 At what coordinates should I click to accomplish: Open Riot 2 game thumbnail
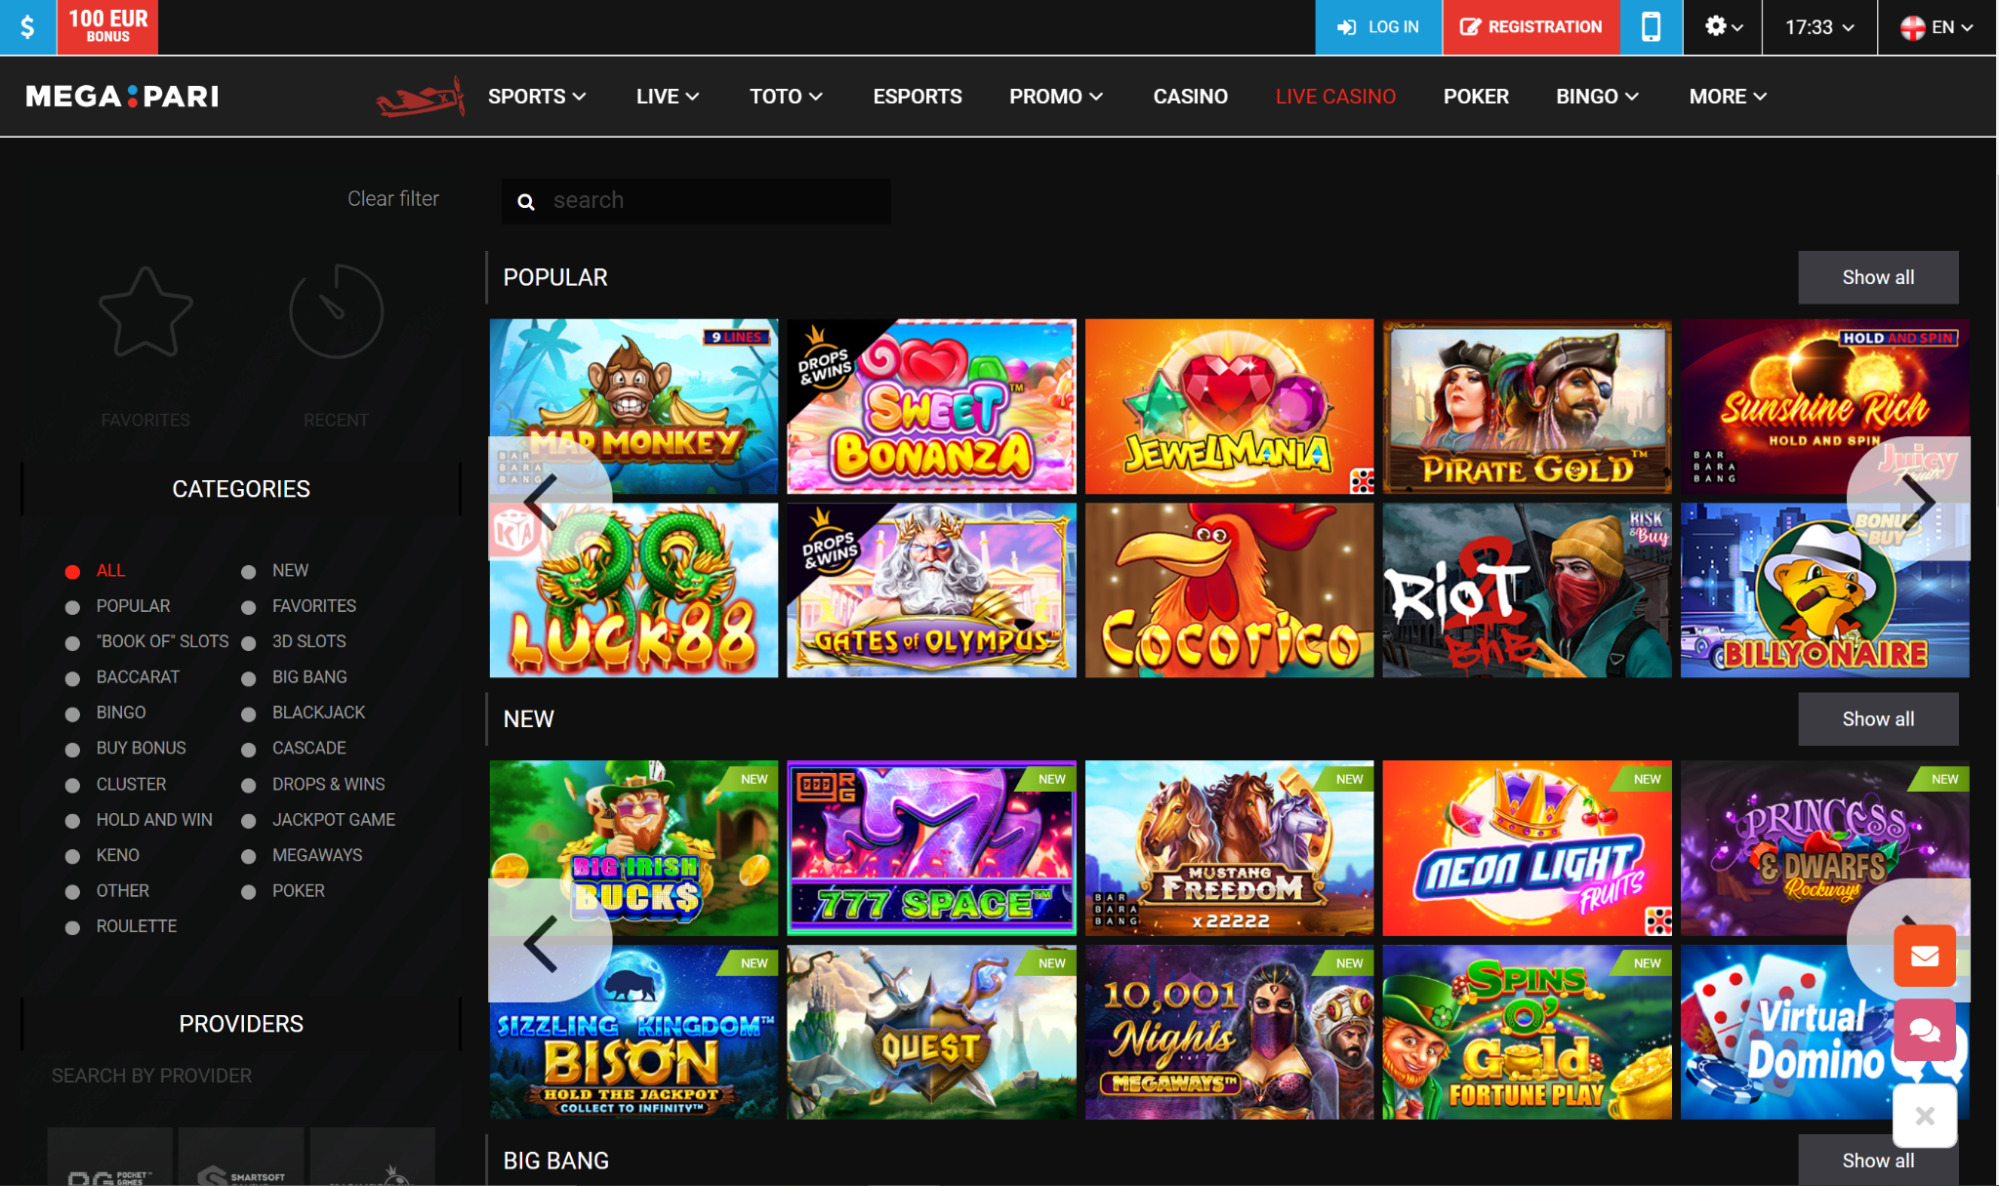click(x=1527, y=590)
